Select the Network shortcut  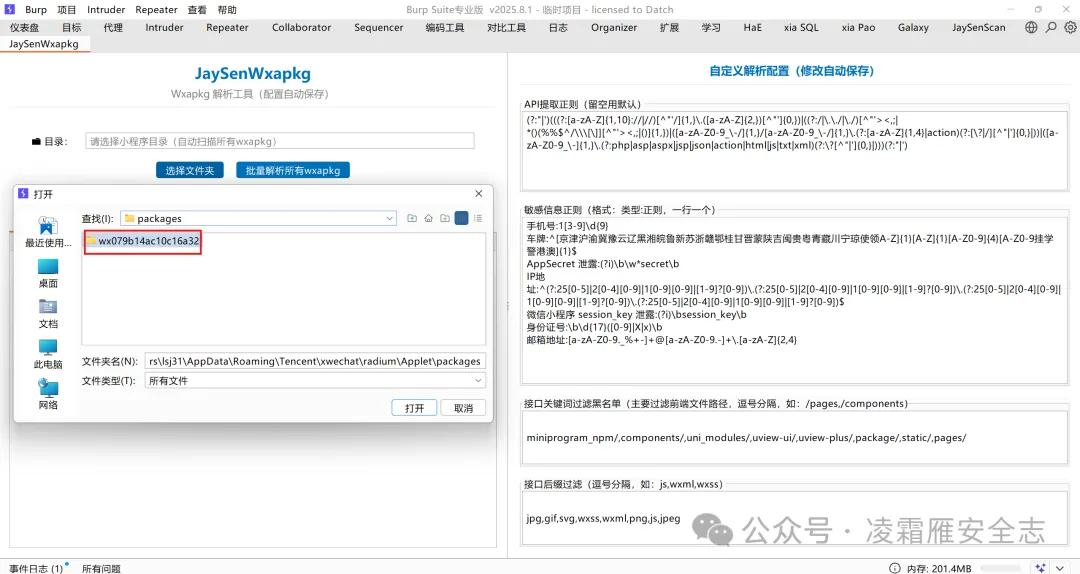(48, 396)
